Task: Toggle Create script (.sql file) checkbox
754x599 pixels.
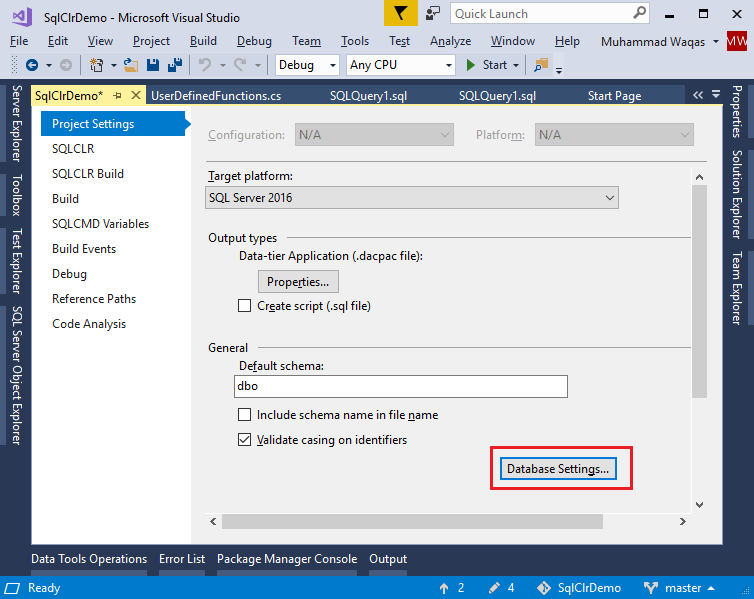Action: click(x=244, y=306)
